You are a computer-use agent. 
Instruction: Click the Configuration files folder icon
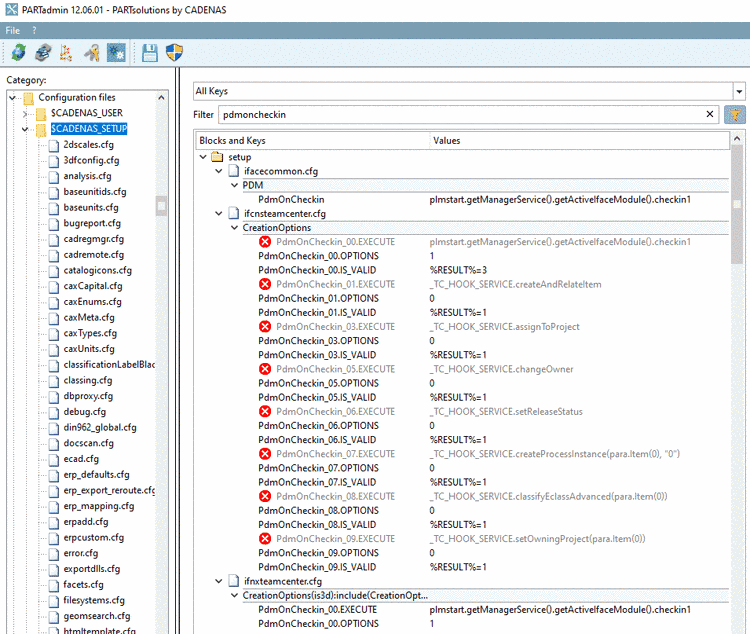click(29, 98)
